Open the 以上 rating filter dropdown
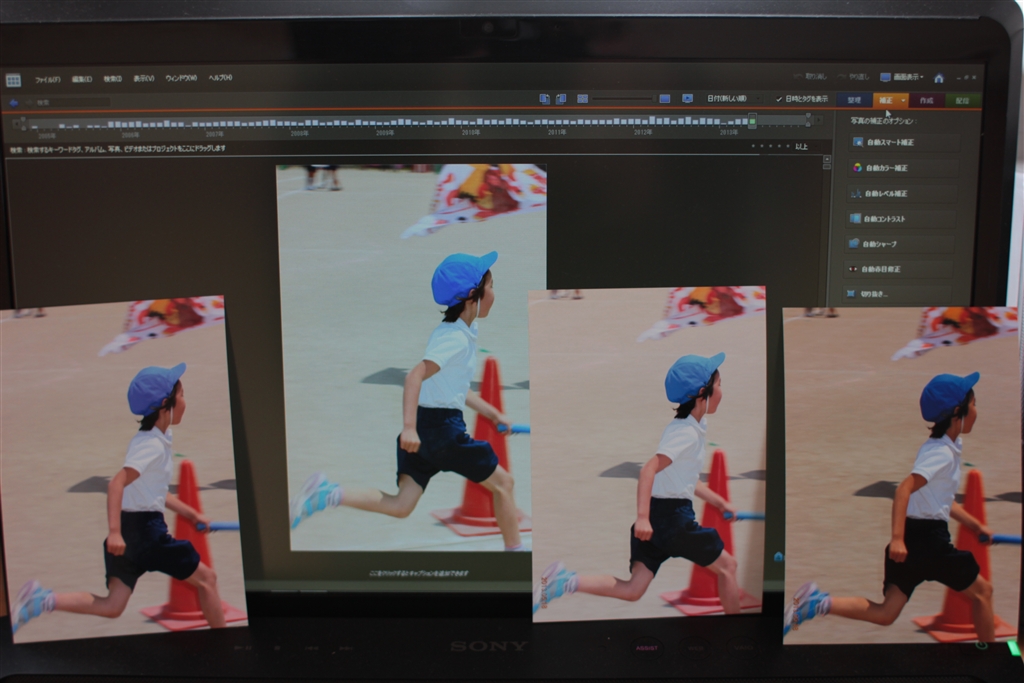The height and width of the screenshot is (683, 1024). tap(805, 146)
